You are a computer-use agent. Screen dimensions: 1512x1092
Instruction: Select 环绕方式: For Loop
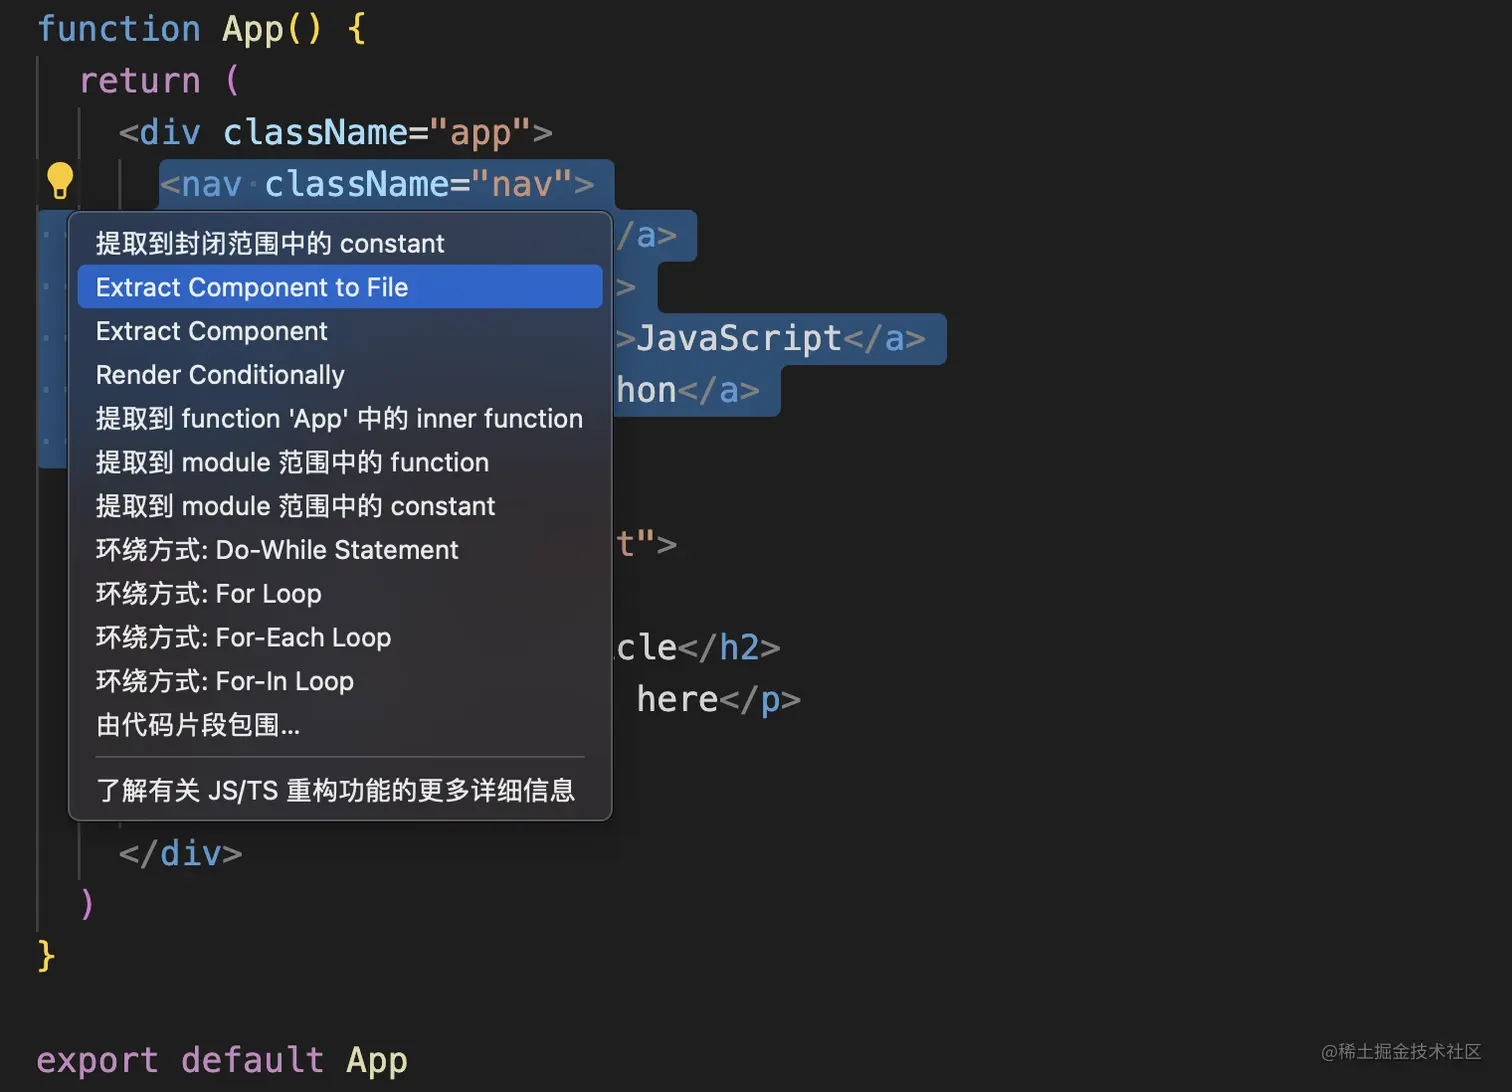click(x=340, y=594)
